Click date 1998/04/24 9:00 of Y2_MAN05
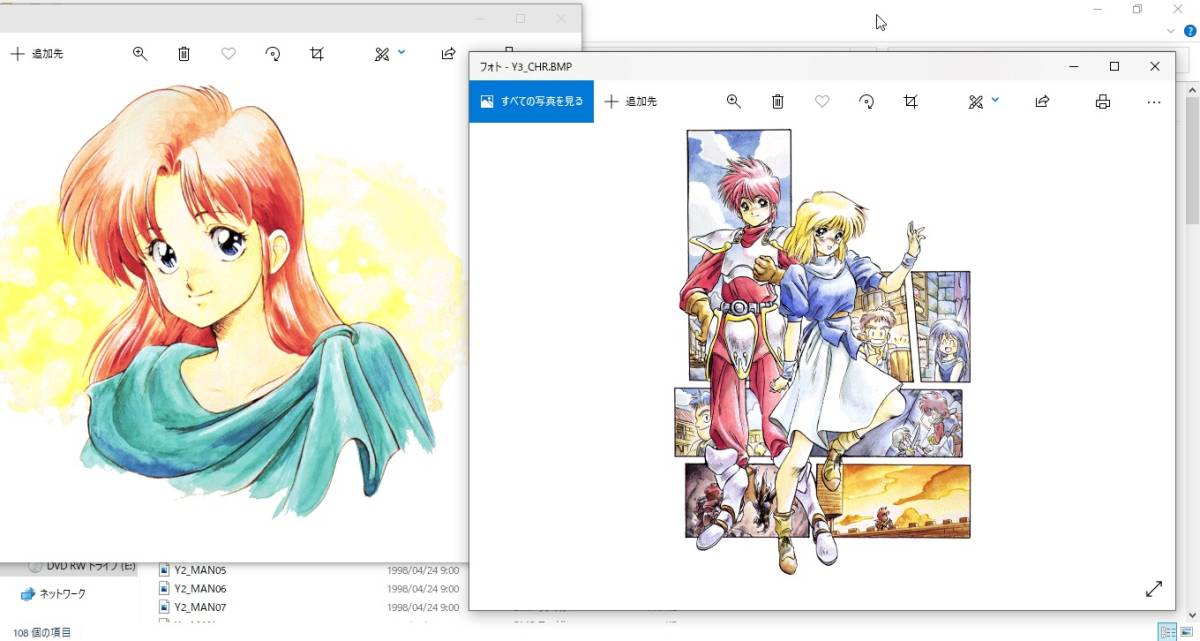The image size is (1200, 641). pyautogui.click(x=423, y=570)
